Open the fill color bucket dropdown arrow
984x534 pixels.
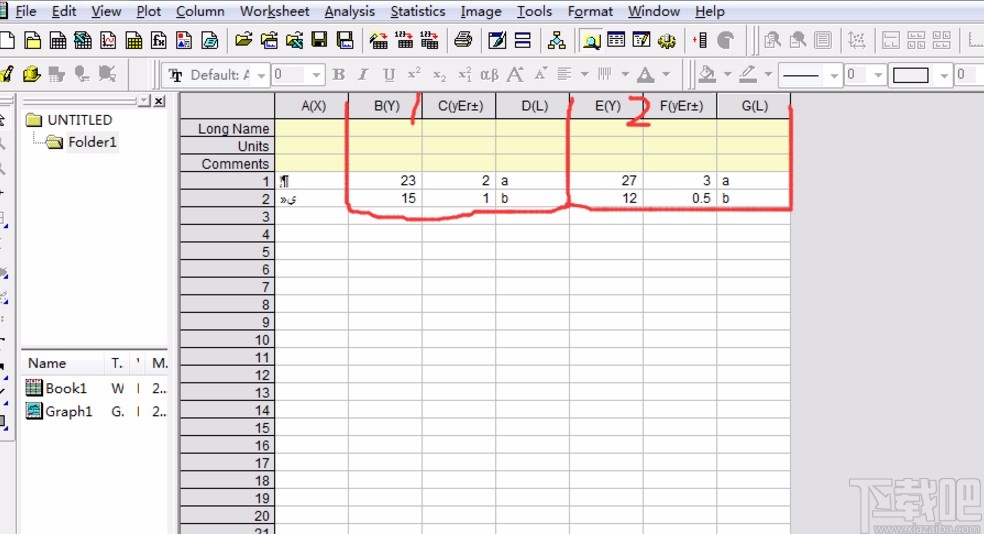[x=727, y=75]
